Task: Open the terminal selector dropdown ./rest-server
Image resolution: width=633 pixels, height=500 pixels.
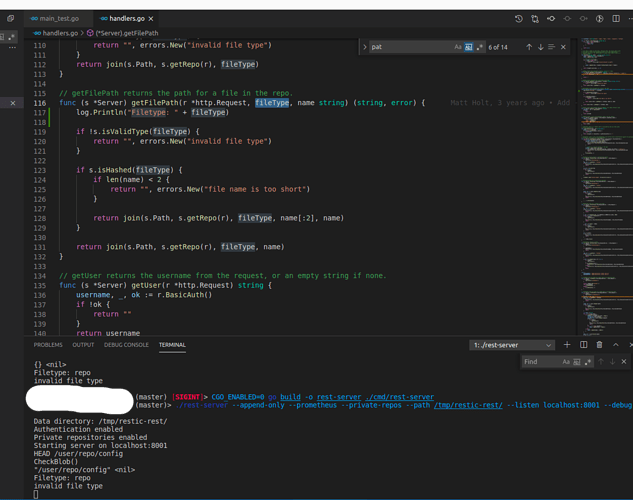Action: pos(512,345)
